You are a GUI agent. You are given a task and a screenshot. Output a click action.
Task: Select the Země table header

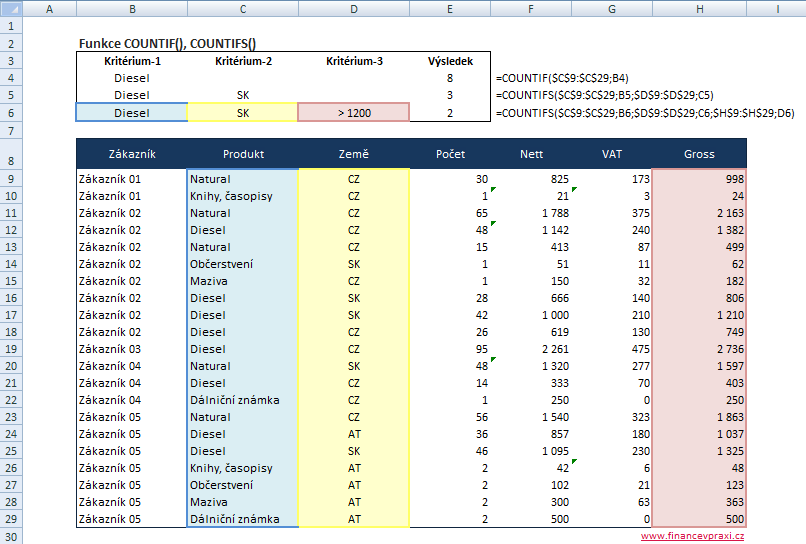tap(354, 154)
